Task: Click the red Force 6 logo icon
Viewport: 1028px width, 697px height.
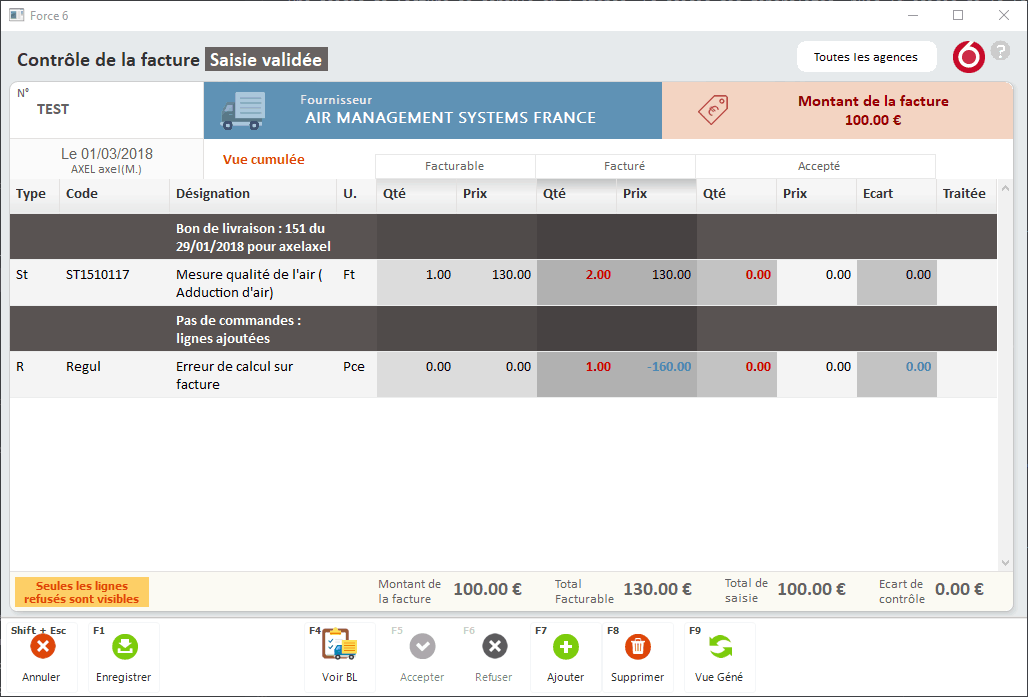Action: coord(968,57)
